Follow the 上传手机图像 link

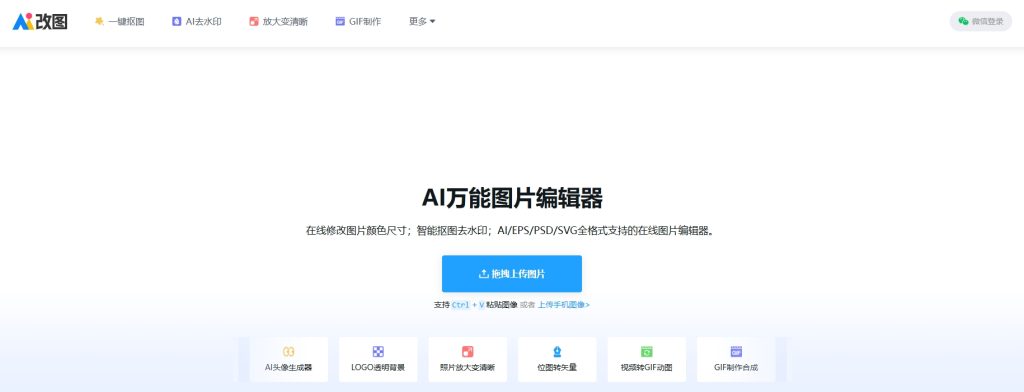point(564,304)
